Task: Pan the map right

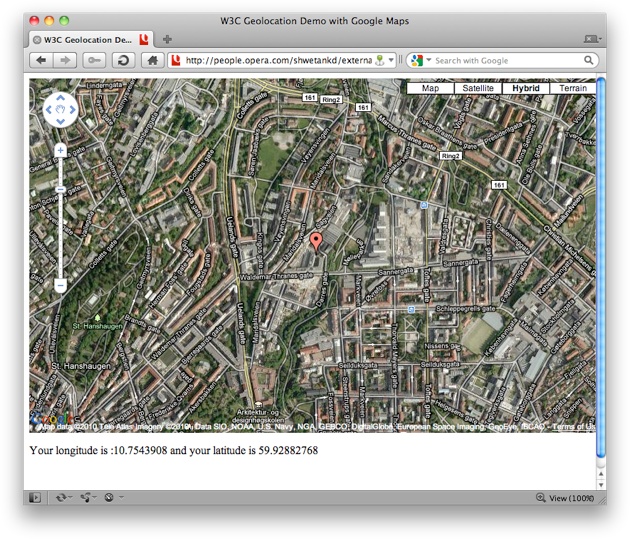Action: [x=73, y=110]
